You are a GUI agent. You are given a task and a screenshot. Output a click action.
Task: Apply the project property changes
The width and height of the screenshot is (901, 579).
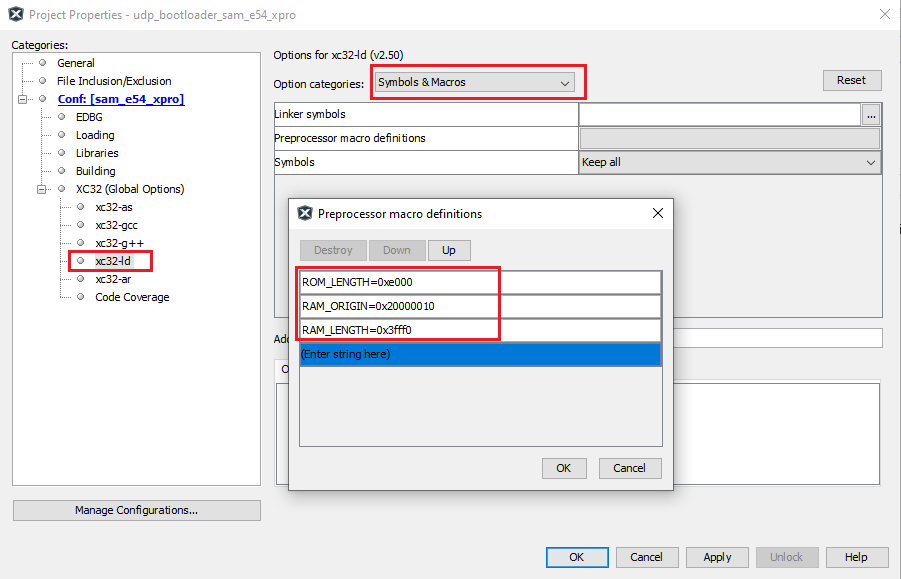click(x=717, y=557)
